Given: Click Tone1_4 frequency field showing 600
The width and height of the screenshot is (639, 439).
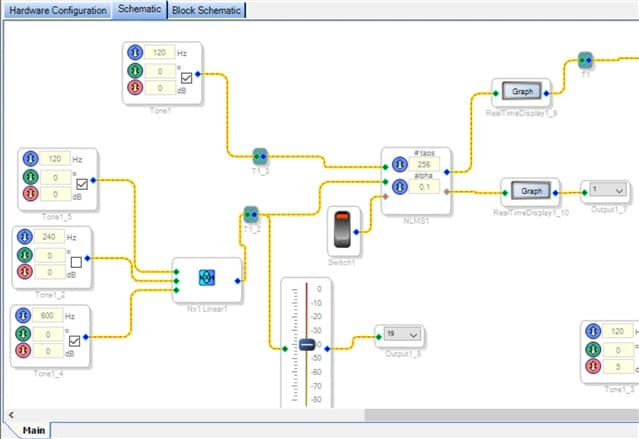Looking at the screenshot, I should tap(48, 315).
